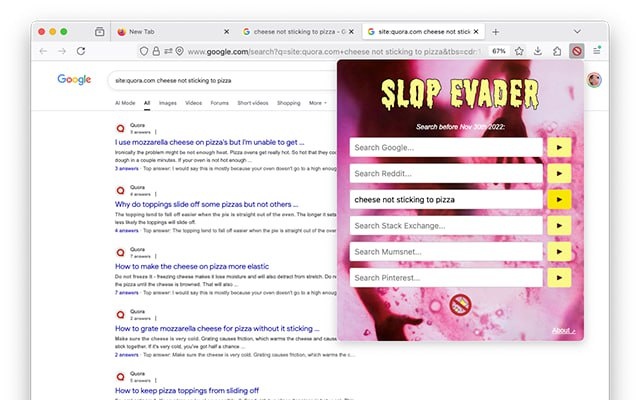Select the Videos search tab
Screen dimensions: 640x400
coord(193,103)
